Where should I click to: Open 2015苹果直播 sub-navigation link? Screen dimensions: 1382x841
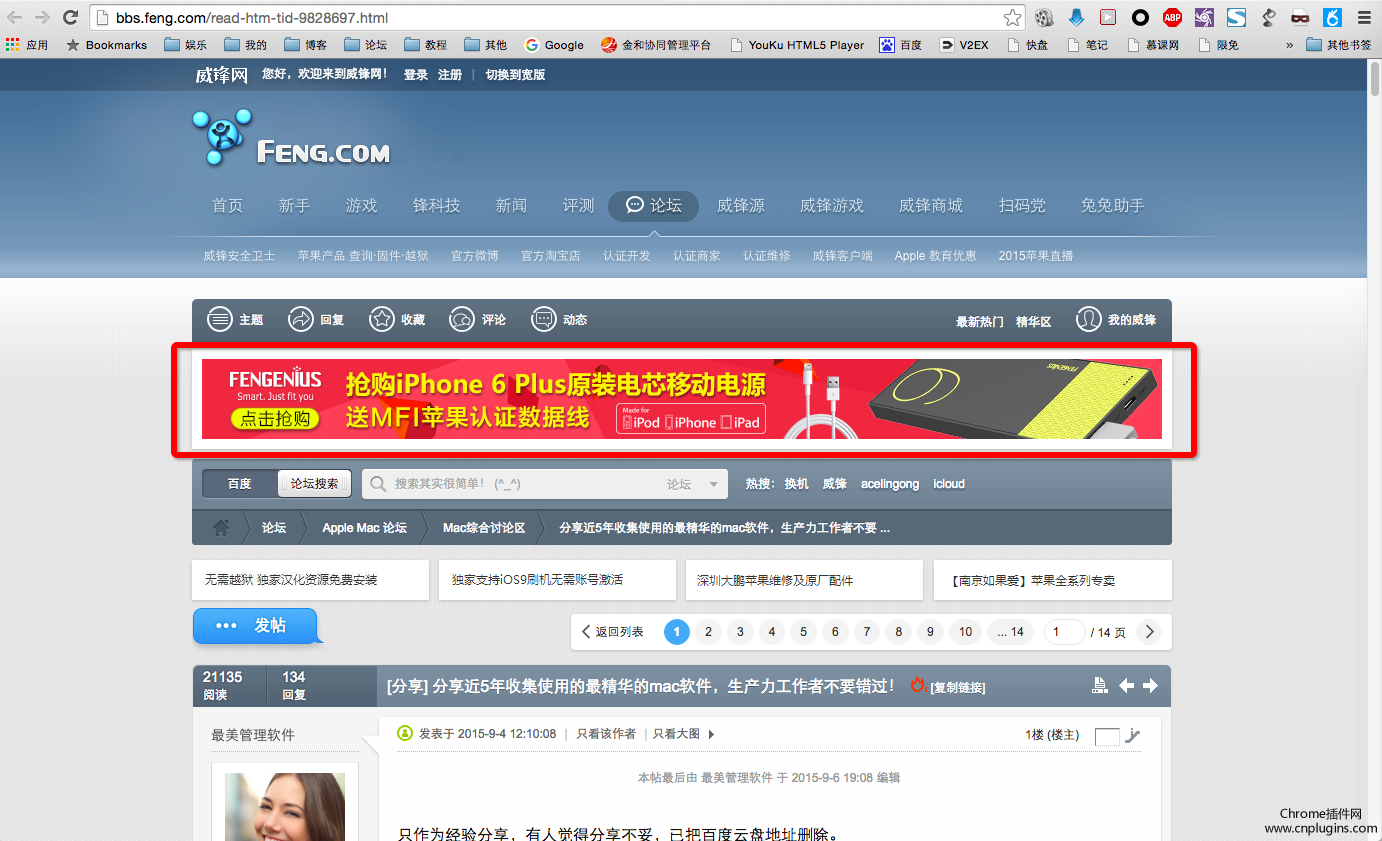(1036, 256)
